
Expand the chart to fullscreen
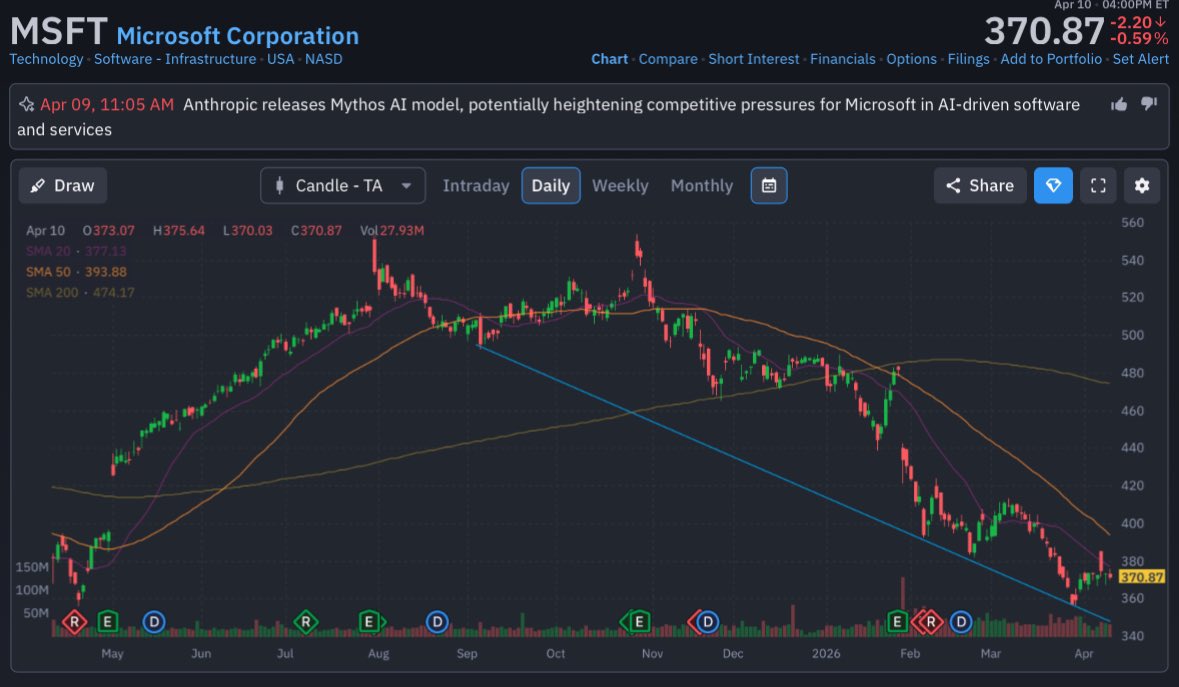tap(1098, 186)
